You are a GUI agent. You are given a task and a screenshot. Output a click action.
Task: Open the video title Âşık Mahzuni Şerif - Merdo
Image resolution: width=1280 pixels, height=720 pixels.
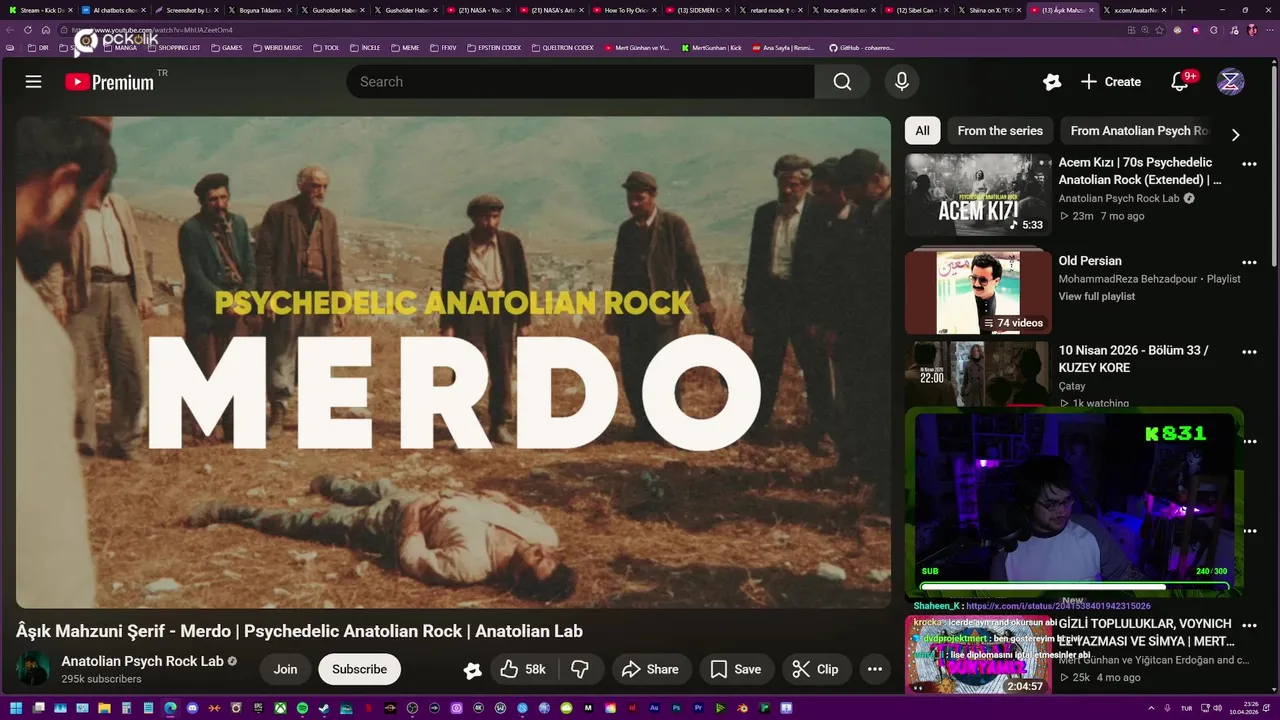299,631
